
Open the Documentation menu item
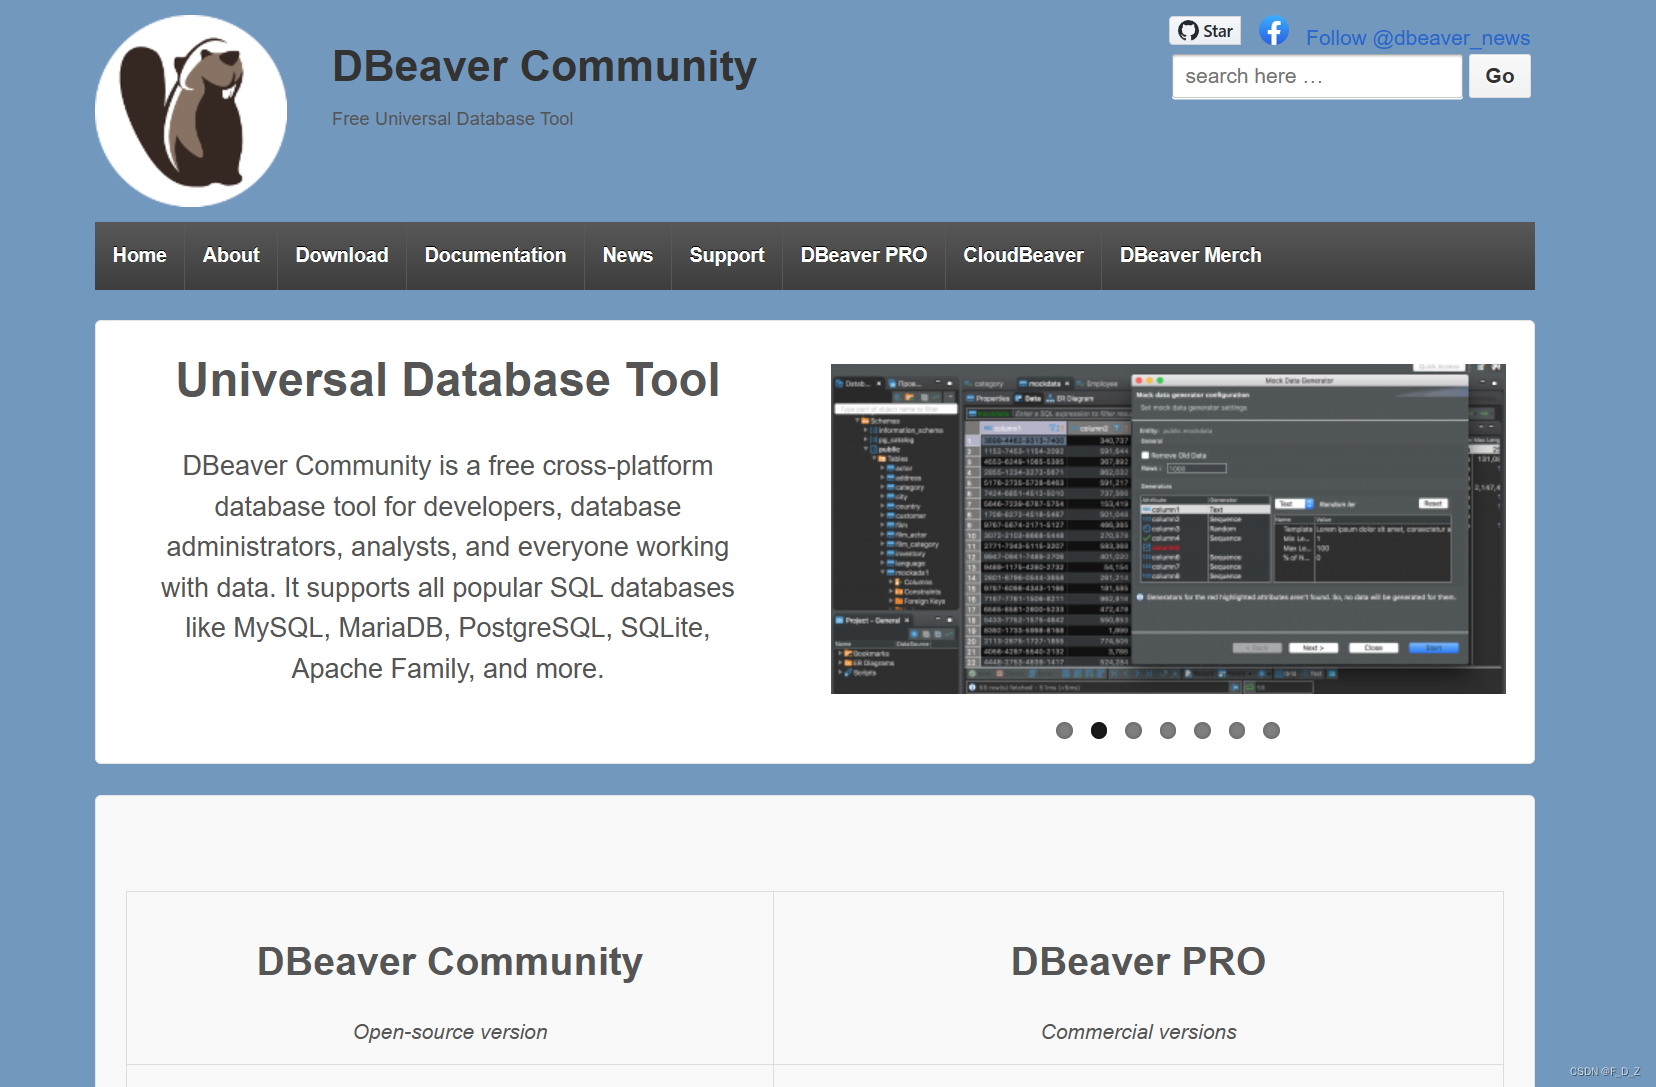pyautogui.click(x=495, y=256)
